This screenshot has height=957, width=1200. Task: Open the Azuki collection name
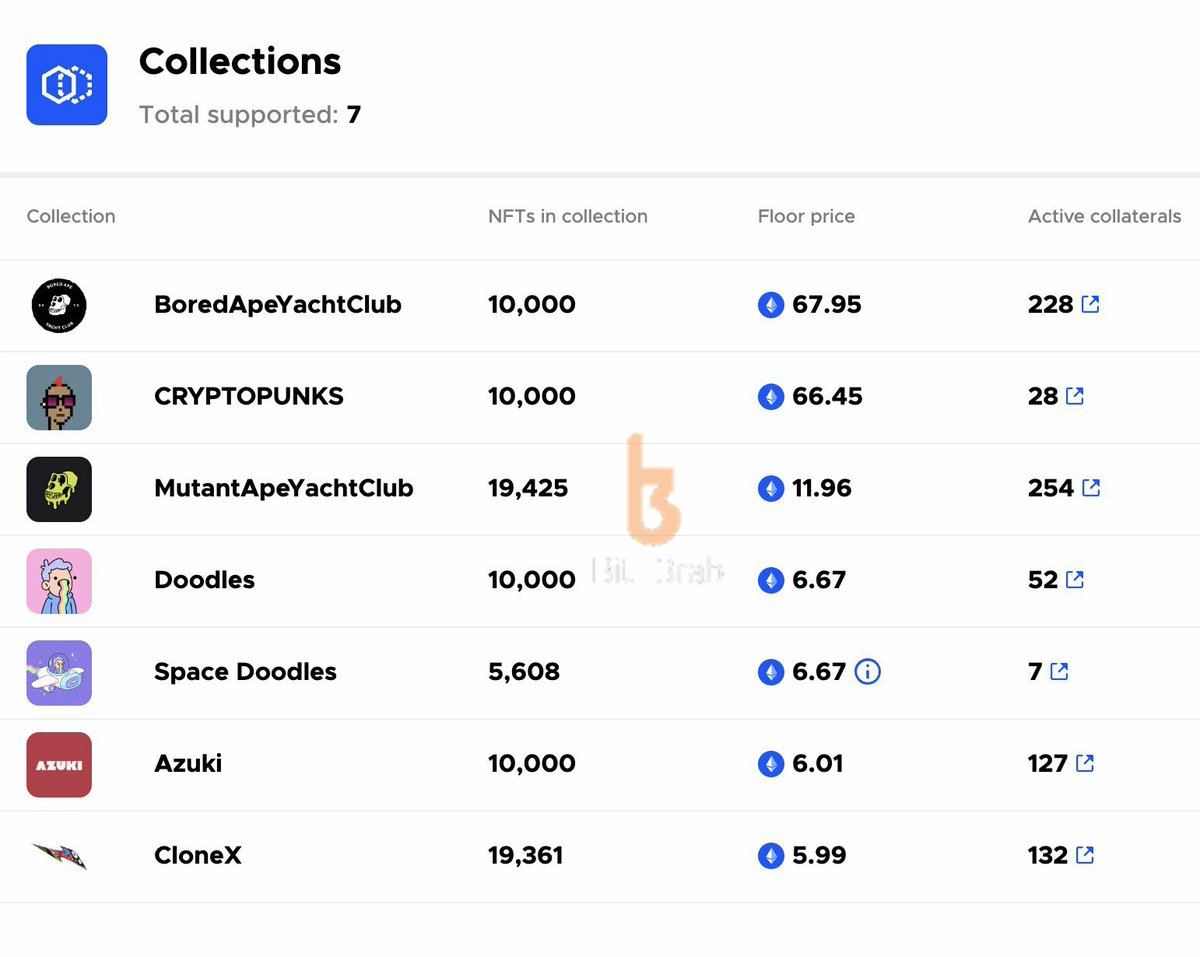tap(188, 764)
